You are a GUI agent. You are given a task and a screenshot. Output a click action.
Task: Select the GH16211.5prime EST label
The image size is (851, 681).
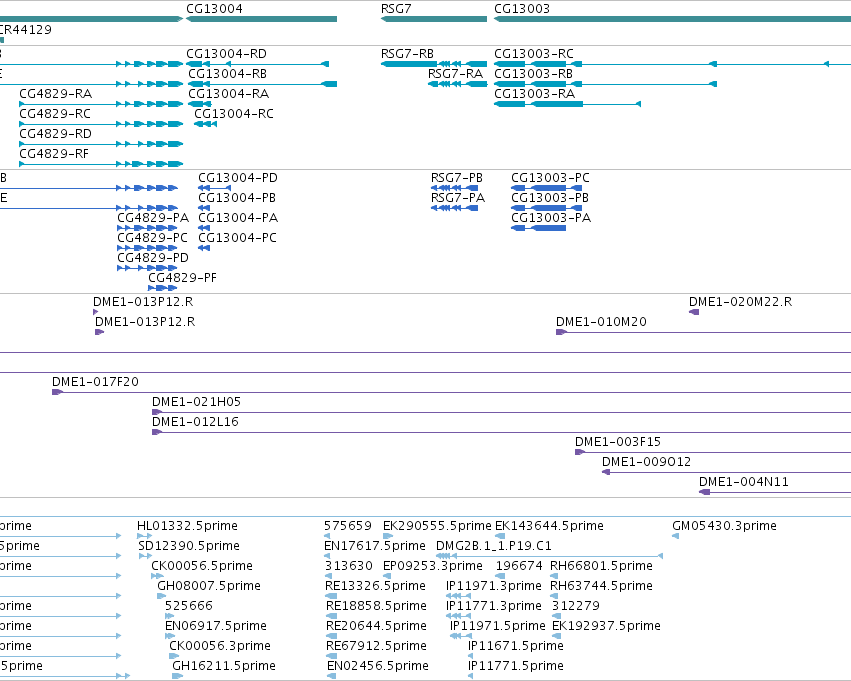(x=224, y=667)
